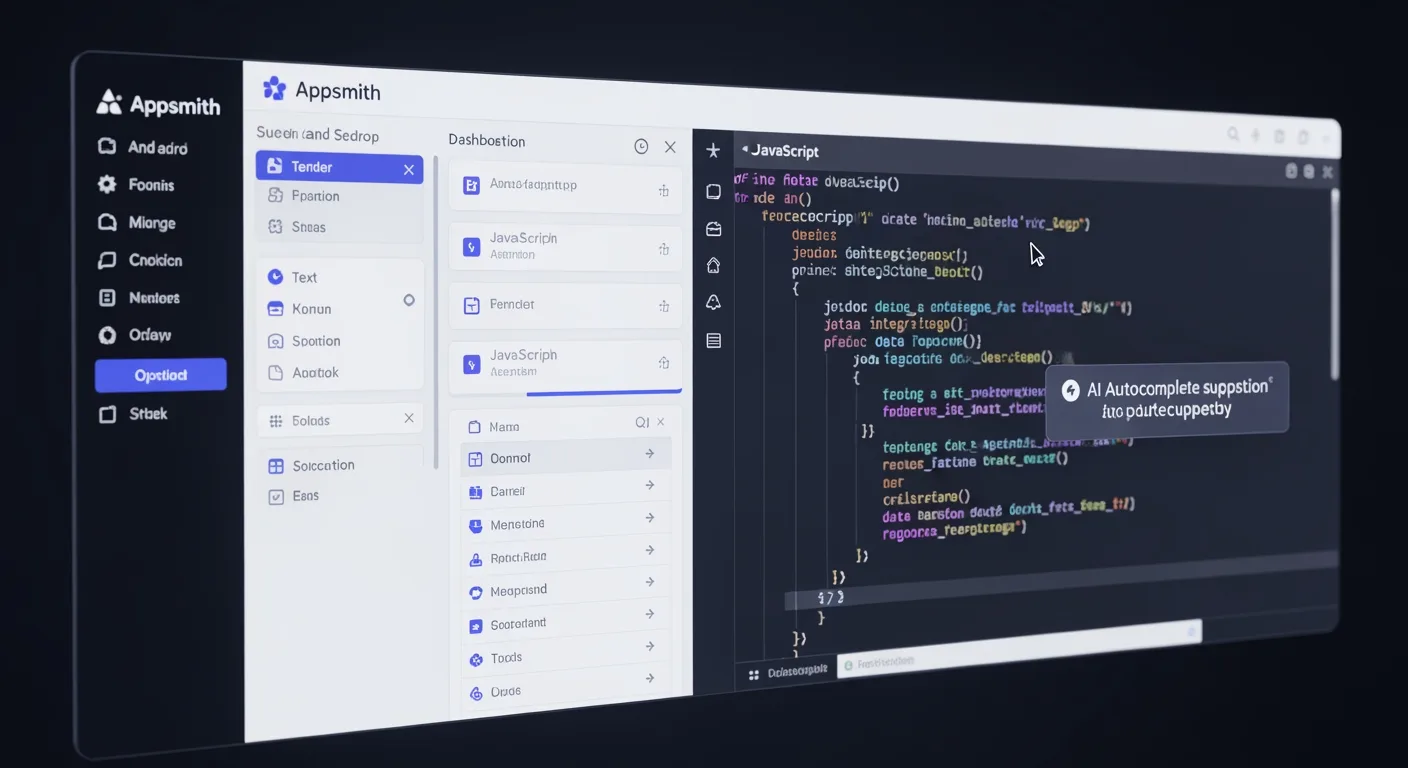Click the clock icon next to Dashbostion
The height and width of the screenshot is (768, 1408).
click(x=641, y=147)
